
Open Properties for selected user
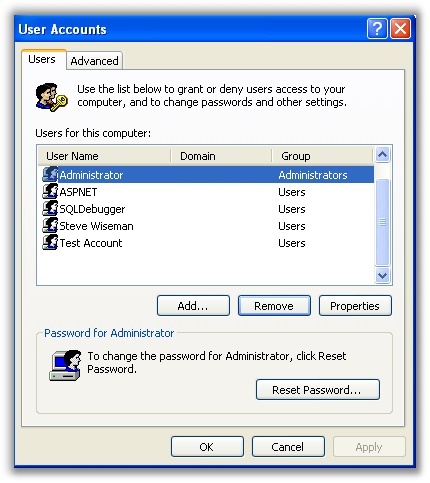click(x=355, y=306)
